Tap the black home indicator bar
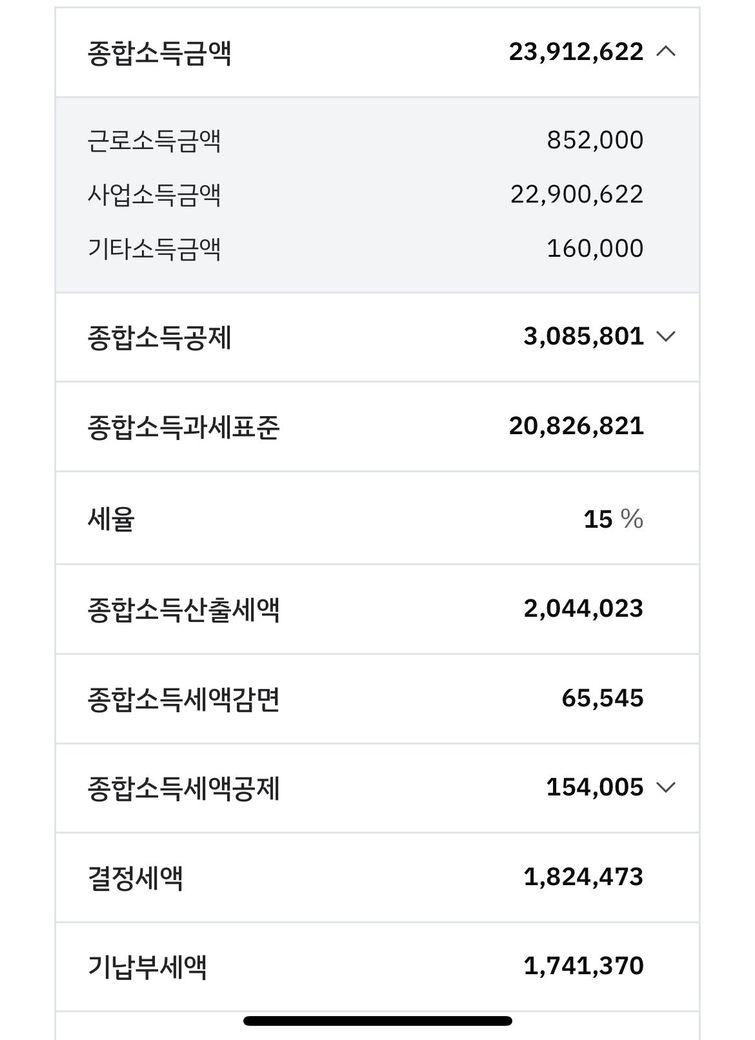The image size is (755, 1040). 378,1021
